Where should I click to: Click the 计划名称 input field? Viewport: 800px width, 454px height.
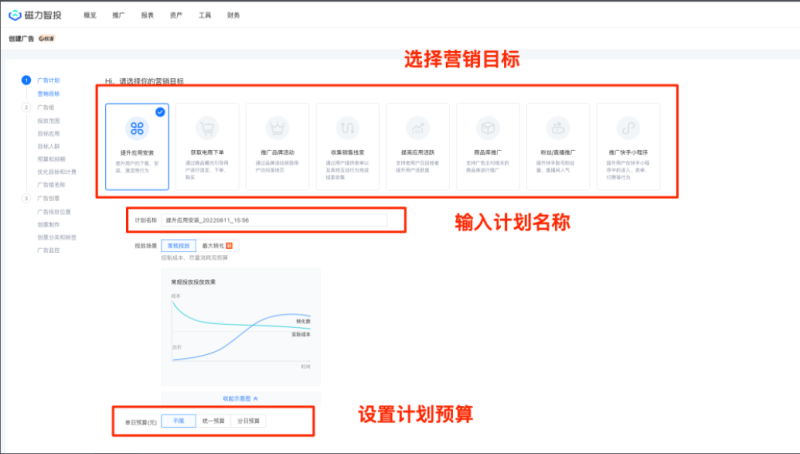274,220
